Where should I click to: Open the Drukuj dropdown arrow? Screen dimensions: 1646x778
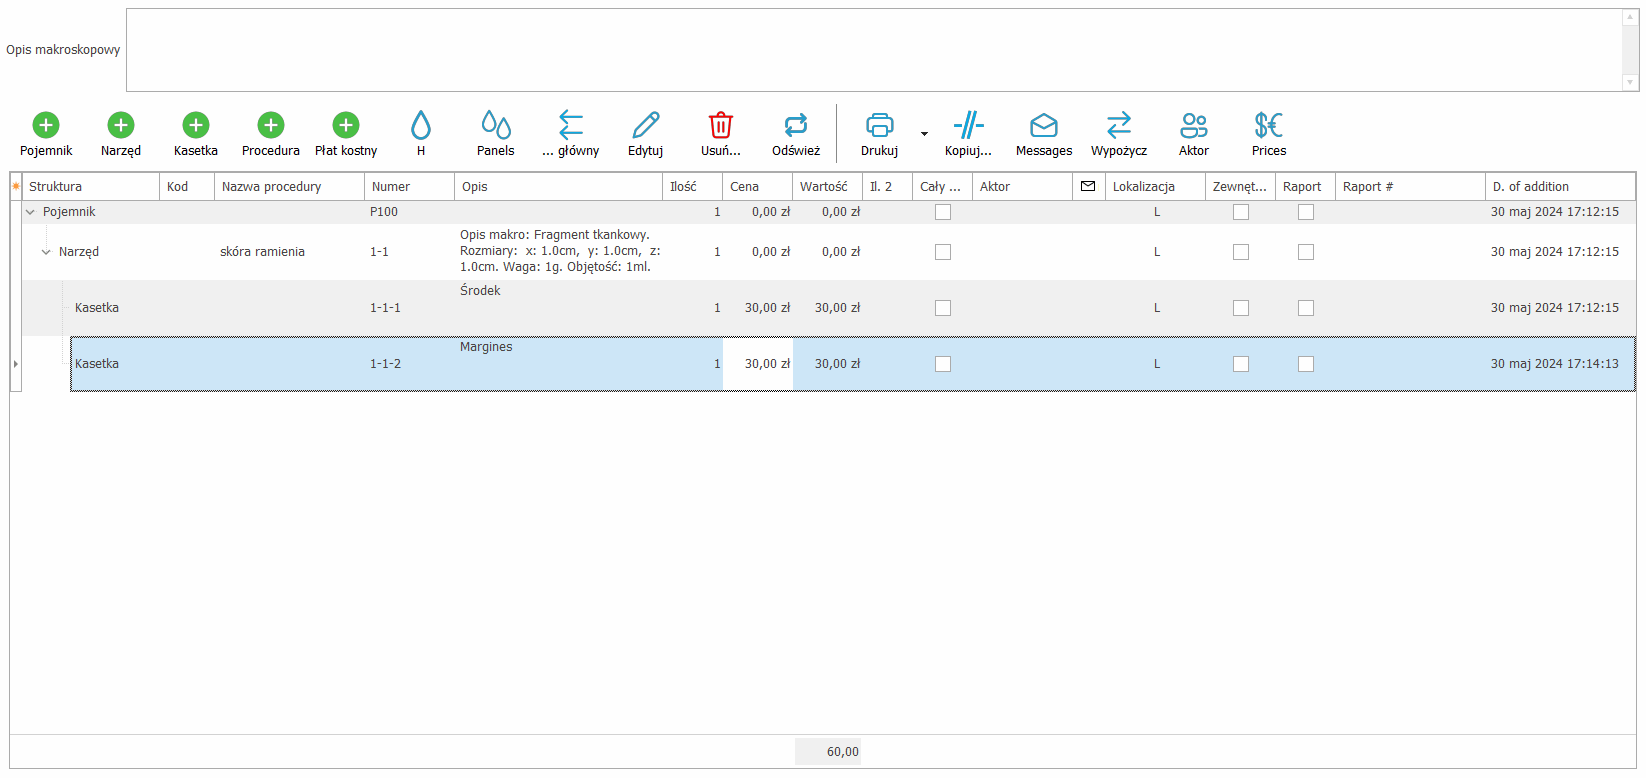(x=924, y=133)
